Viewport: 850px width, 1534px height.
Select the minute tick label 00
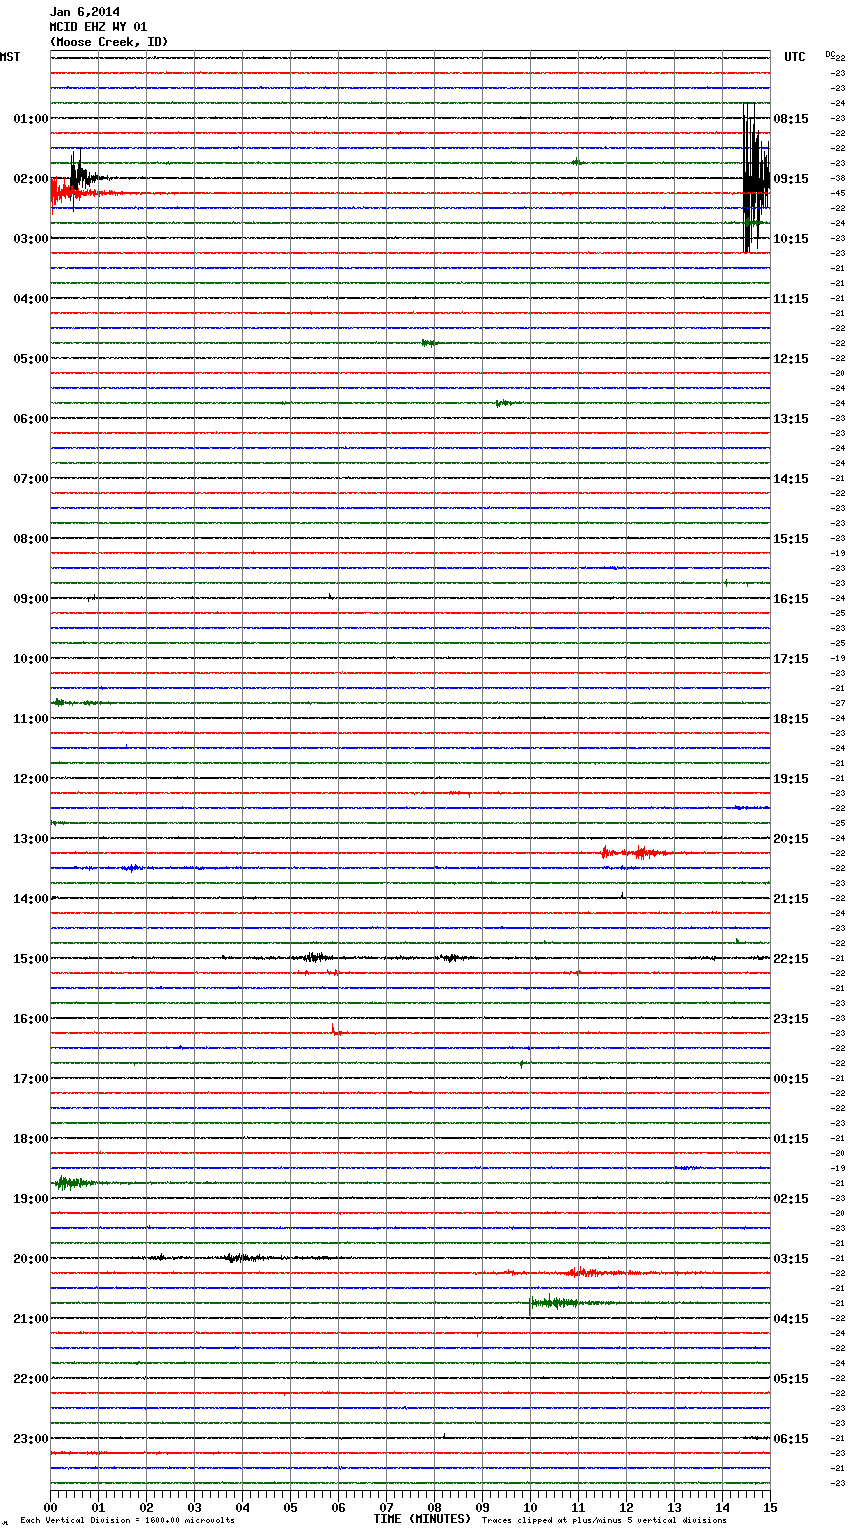tap(50, 1507)
